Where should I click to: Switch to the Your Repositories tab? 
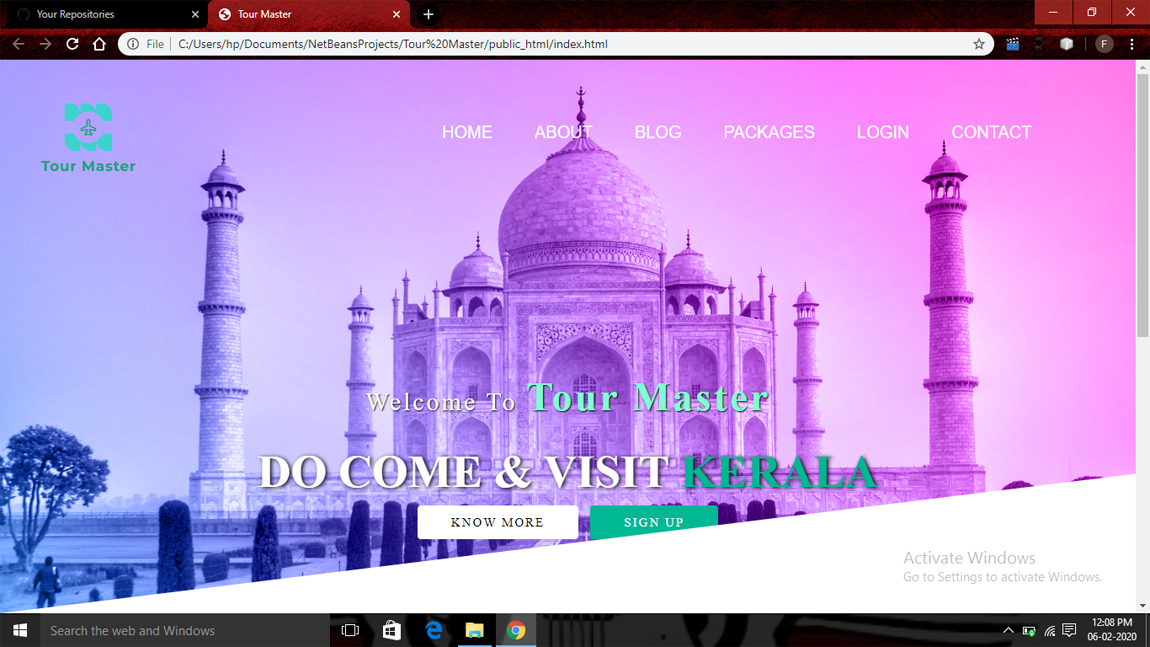pyautogui.click(x=100, y=14)
